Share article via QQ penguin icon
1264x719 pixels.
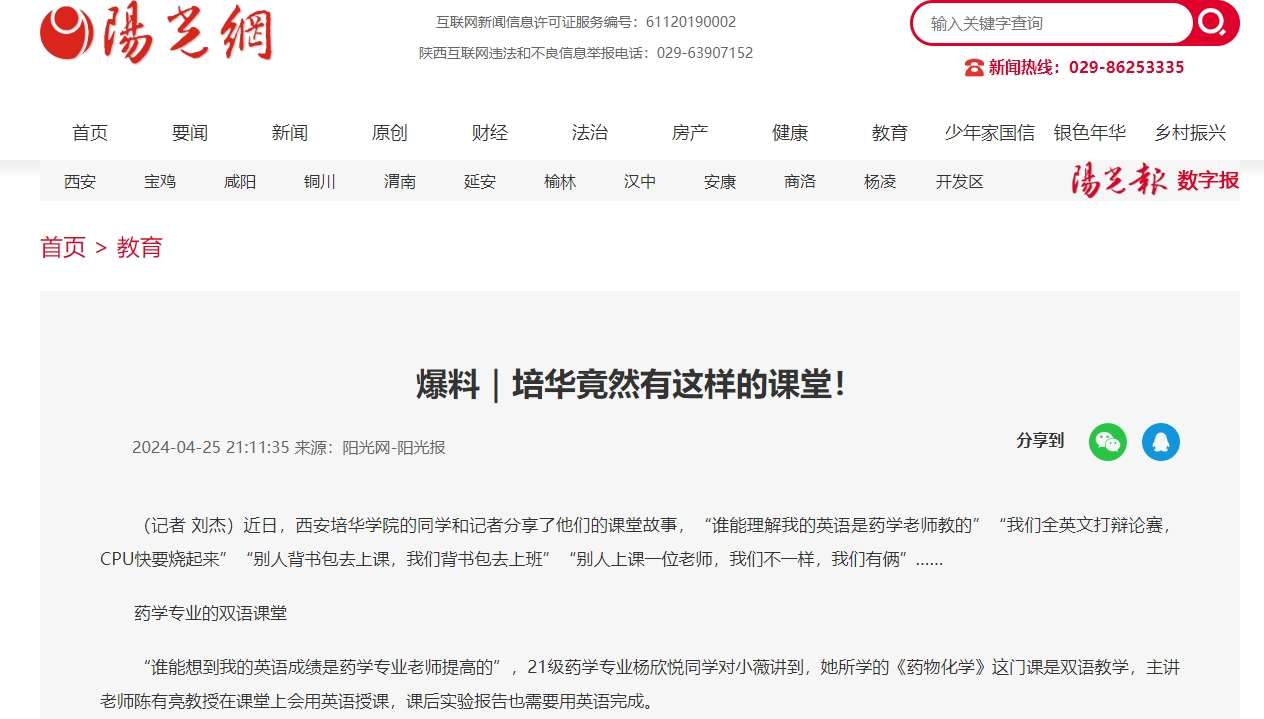[1160, 441]
